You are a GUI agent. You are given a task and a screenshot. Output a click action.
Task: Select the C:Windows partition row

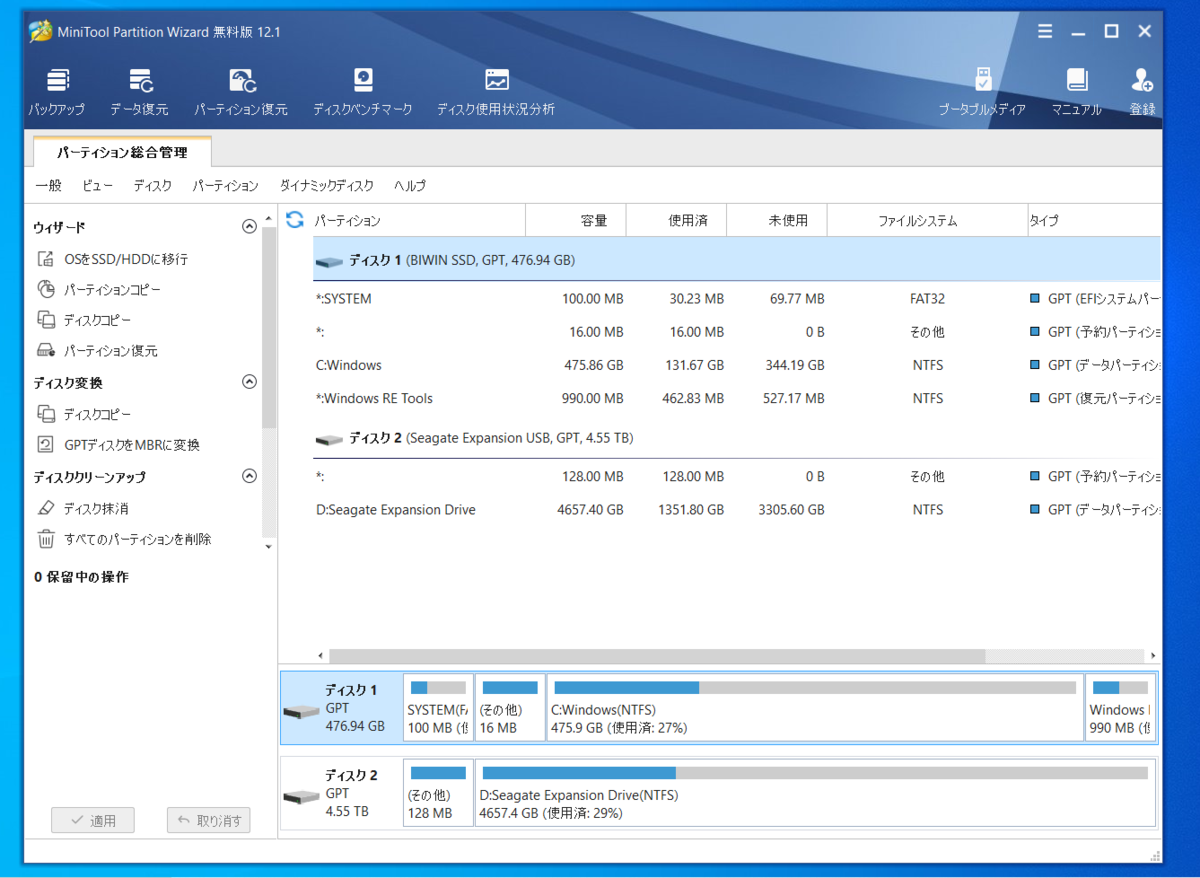point(736,365)
